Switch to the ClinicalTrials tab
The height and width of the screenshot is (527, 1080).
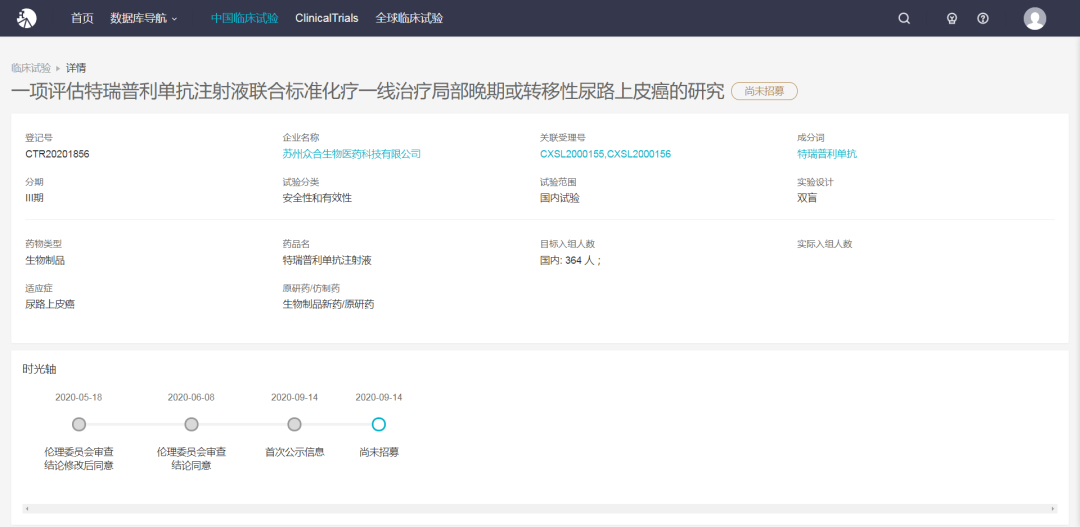point(326,19)
